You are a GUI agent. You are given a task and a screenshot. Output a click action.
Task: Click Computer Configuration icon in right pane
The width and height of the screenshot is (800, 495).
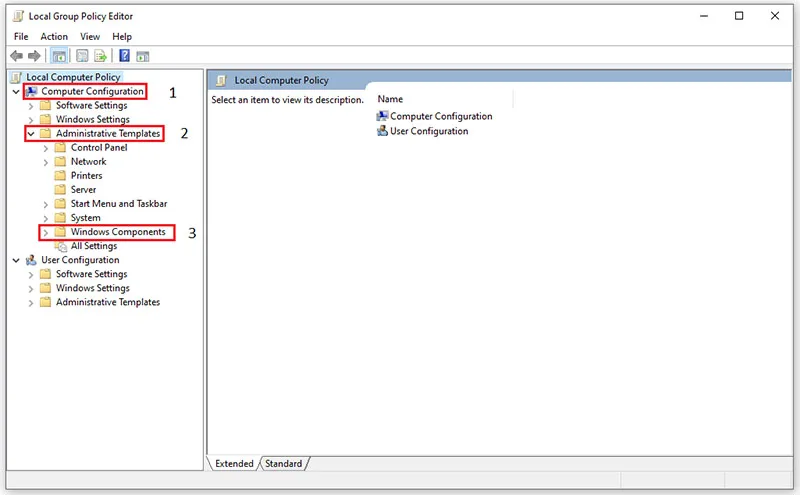coord(382,116)
